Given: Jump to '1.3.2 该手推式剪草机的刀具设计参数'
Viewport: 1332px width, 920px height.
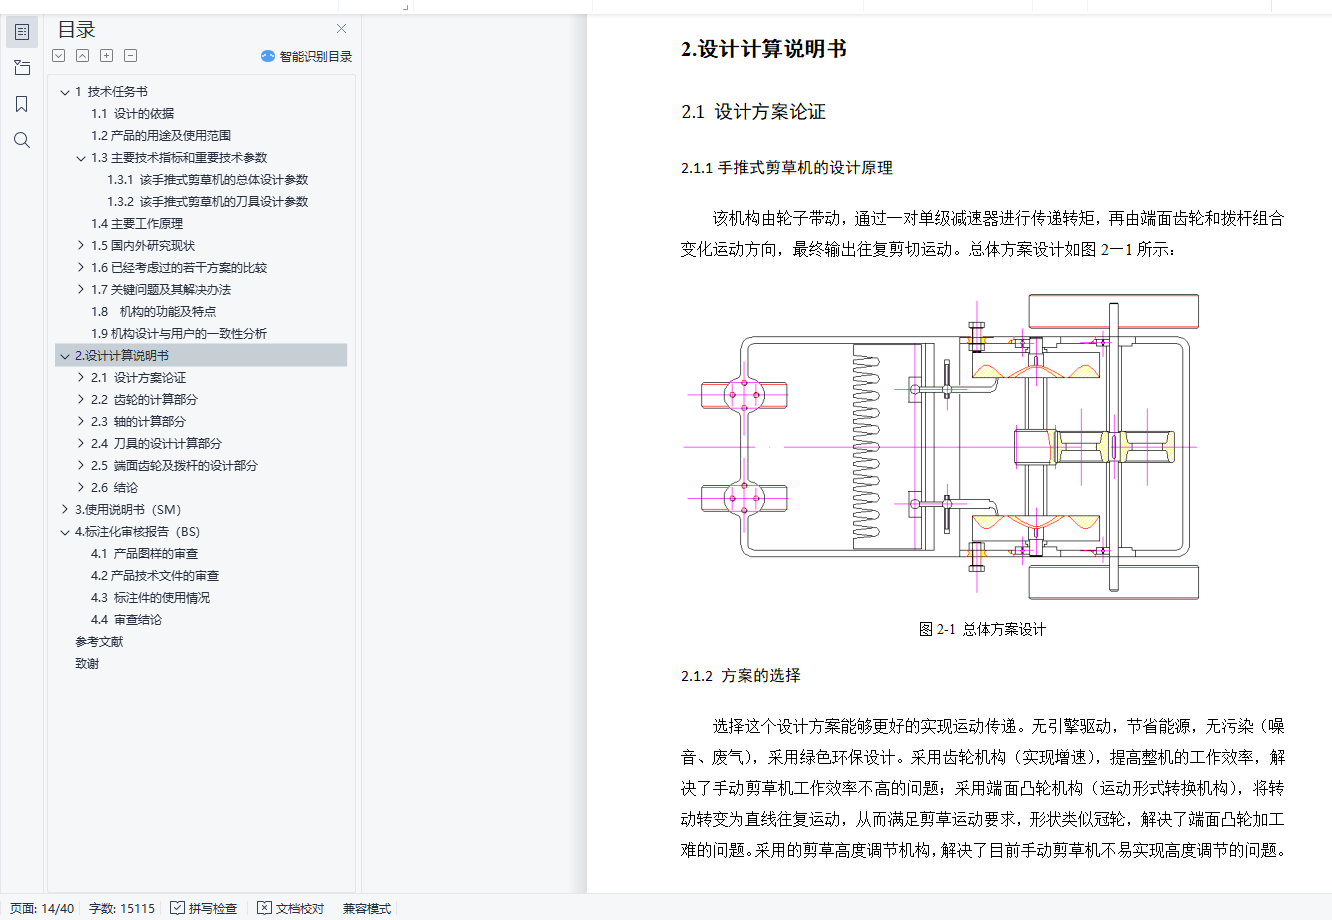Looking at the screenshot, I should (208, 202).
